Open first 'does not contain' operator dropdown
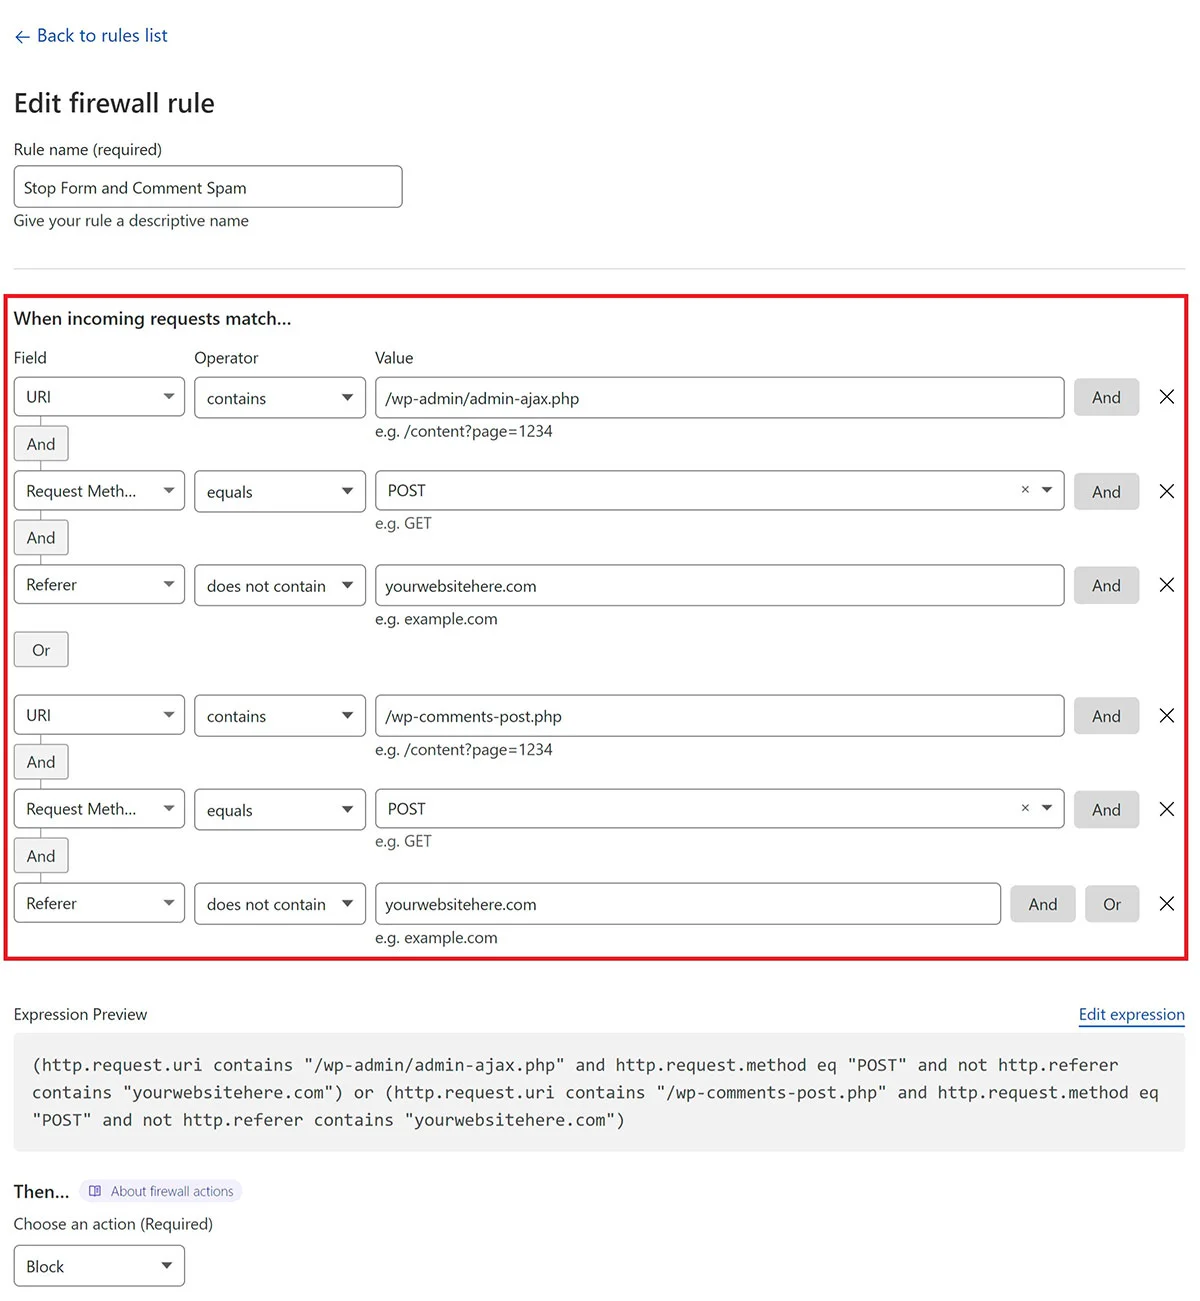 coord(279,585)
